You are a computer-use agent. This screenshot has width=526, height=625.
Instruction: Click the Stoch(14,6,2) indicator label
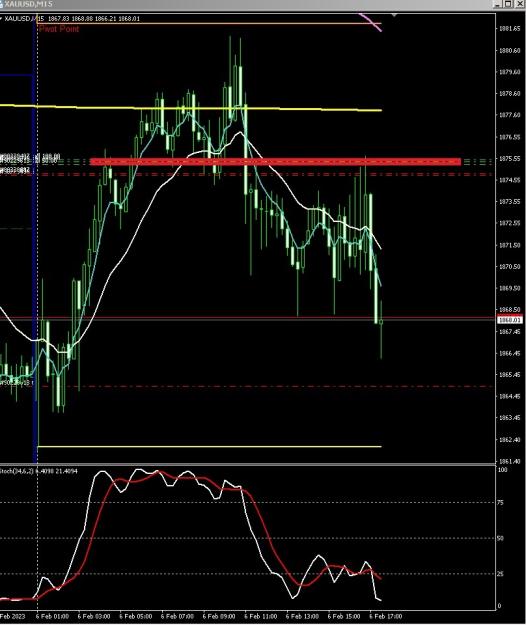39,471
